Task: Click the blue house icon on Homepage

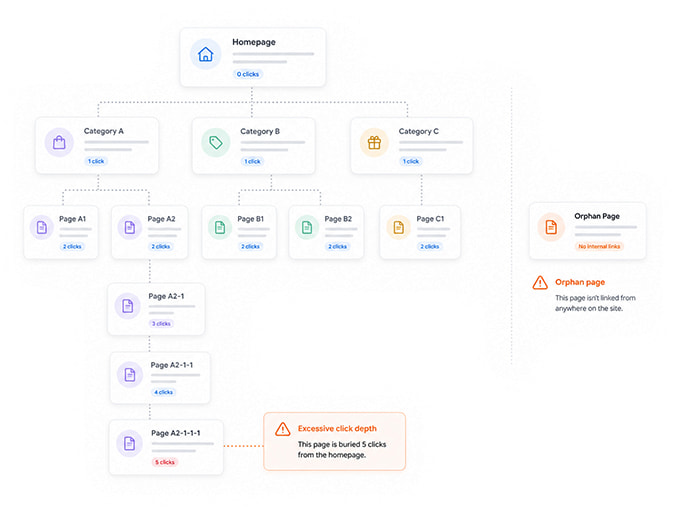Action: [206, 54]
